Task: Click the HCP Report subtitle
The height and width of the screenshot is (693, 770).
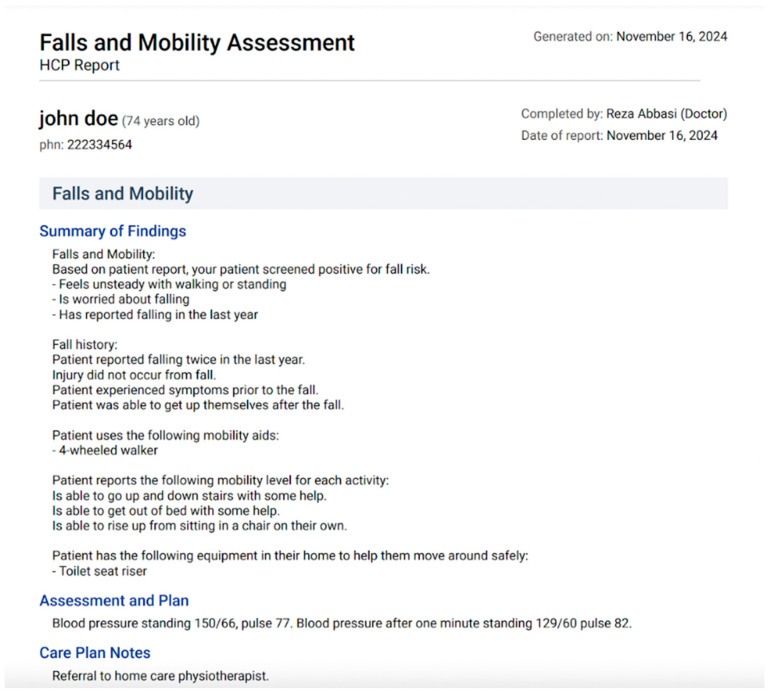Action: click(79, 64)
